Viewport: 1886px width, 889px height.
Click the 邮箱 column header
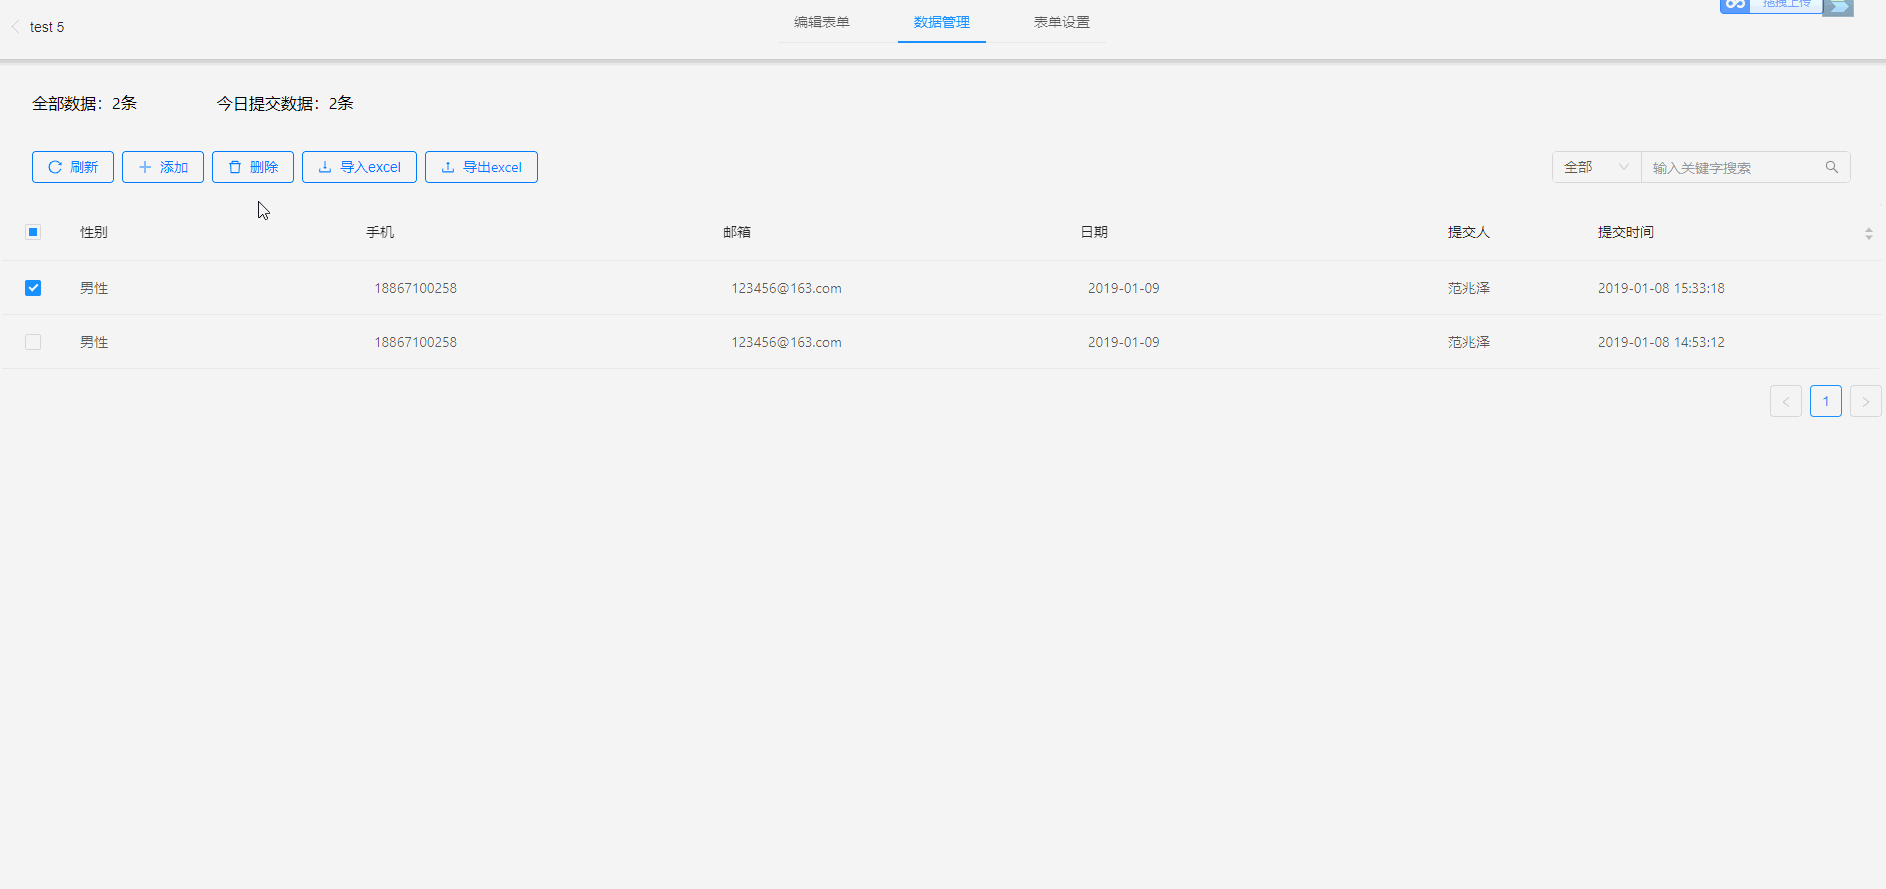point(737,232)
